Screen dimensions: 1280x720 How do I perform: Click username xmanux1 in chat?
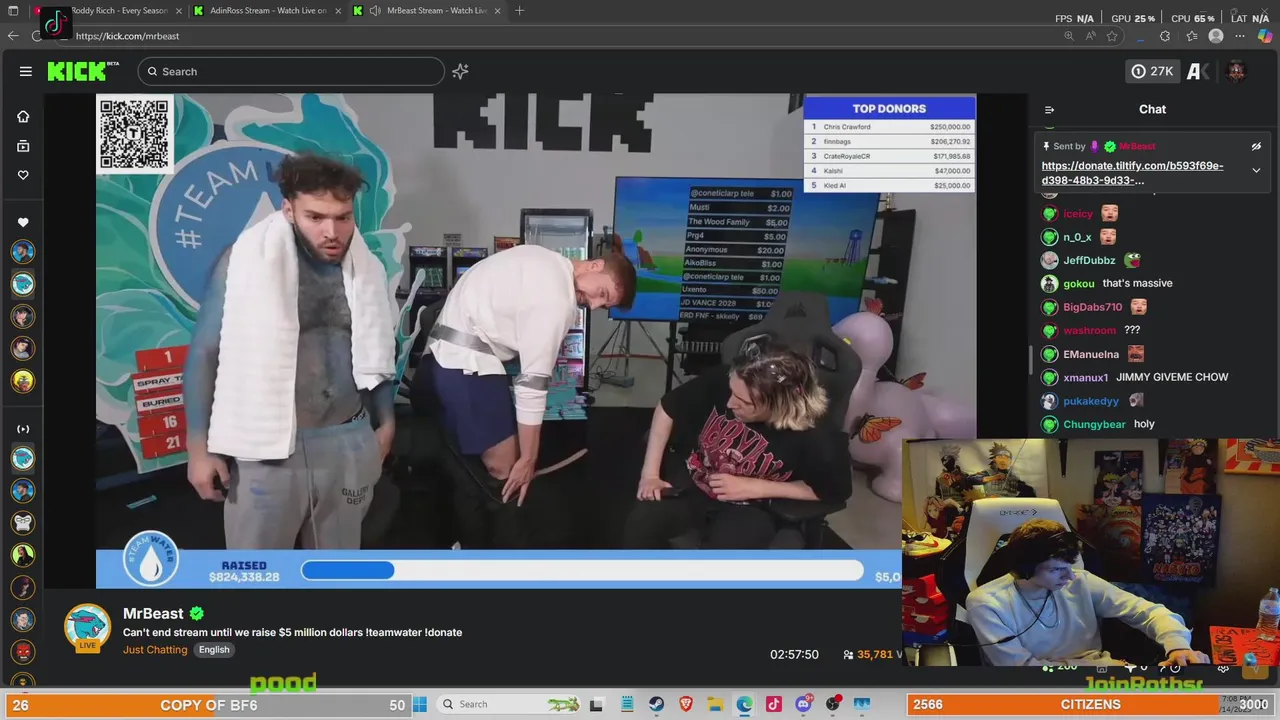(1086, 378)
